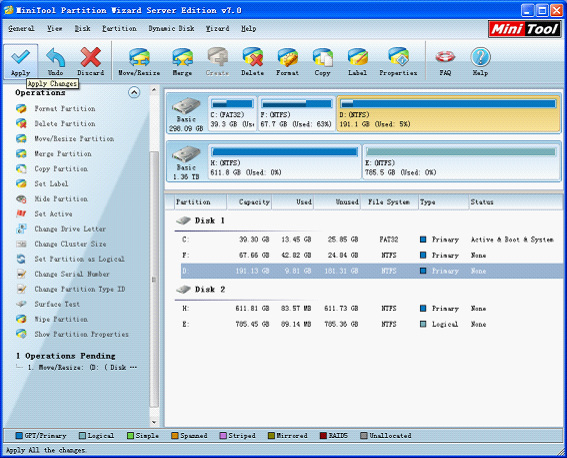The image size is (567, 458).
Task: Open Properties from the toolbar
Action: 398,62
